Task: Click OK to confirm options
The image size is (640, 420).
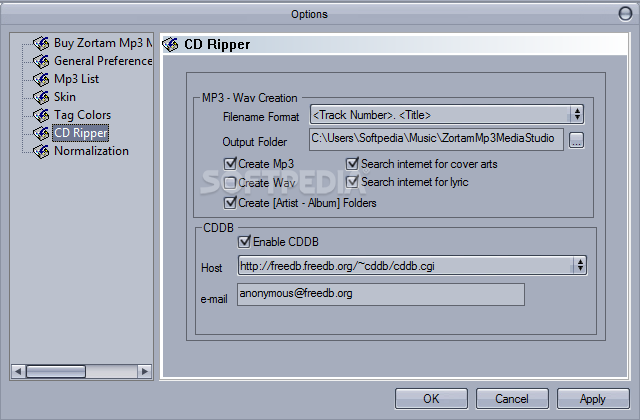Action: pyautogui.click(x=431, y=398)
